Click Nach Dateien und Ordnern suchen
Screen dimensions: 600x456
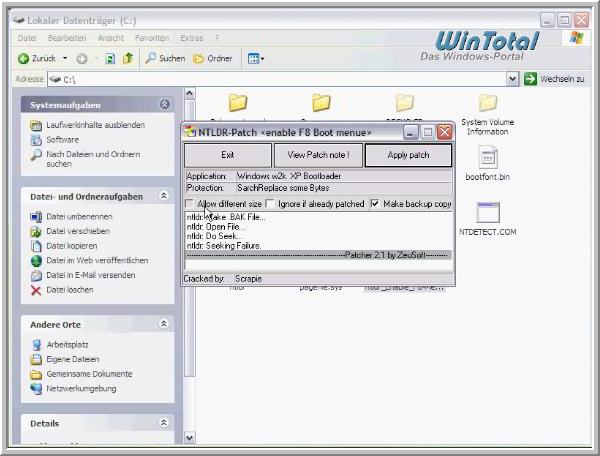(93, 159)
